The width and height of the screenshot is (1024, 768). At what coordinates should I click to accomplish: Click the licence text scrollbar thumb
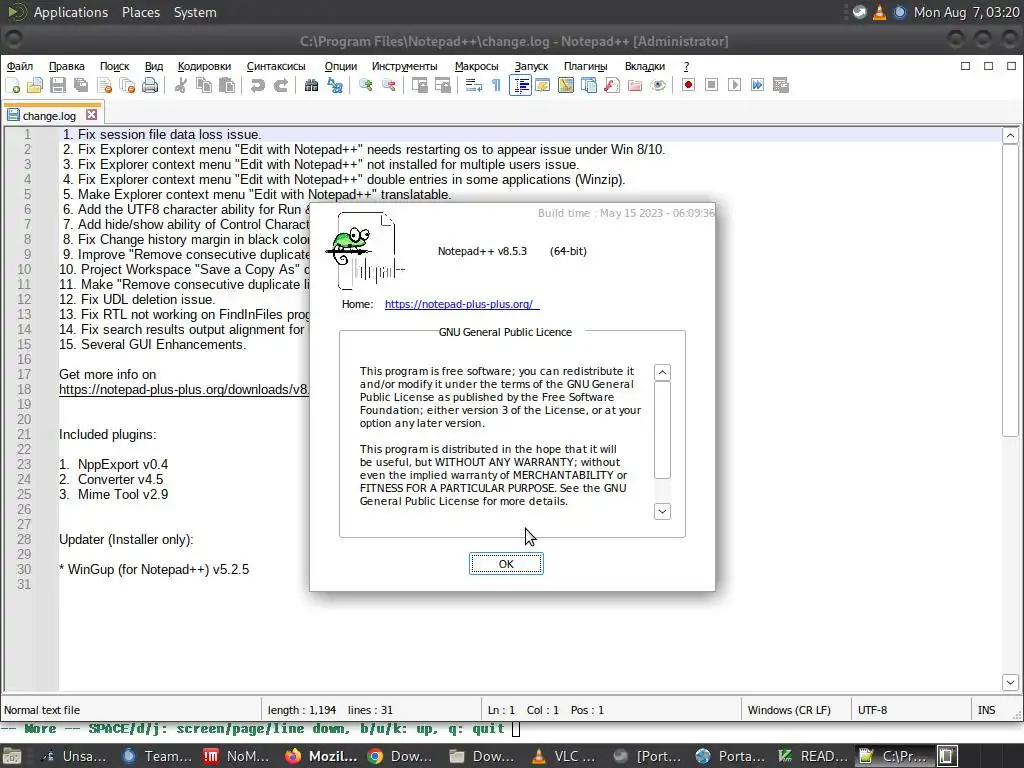[x=662, y=430]
